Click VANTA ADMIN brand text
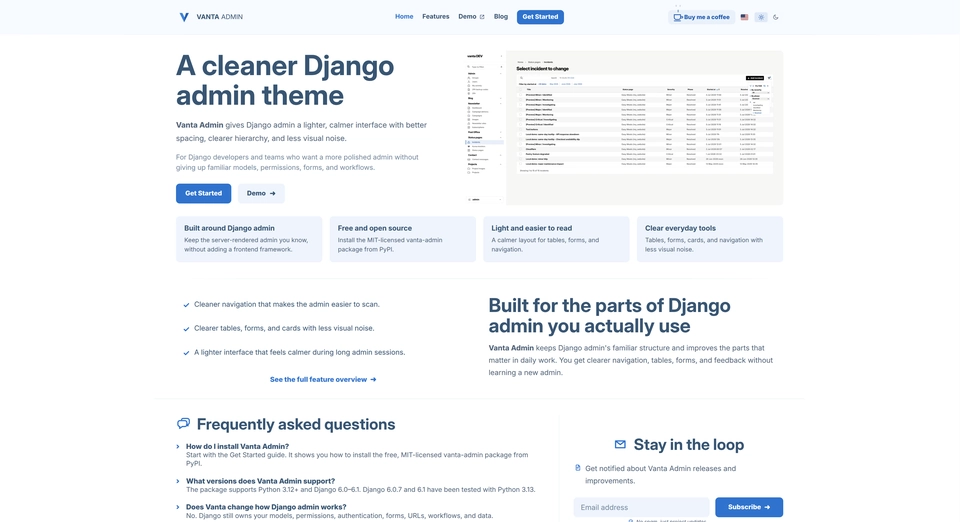960x522 pixels. pyautogui.click(x=219, y=17)
